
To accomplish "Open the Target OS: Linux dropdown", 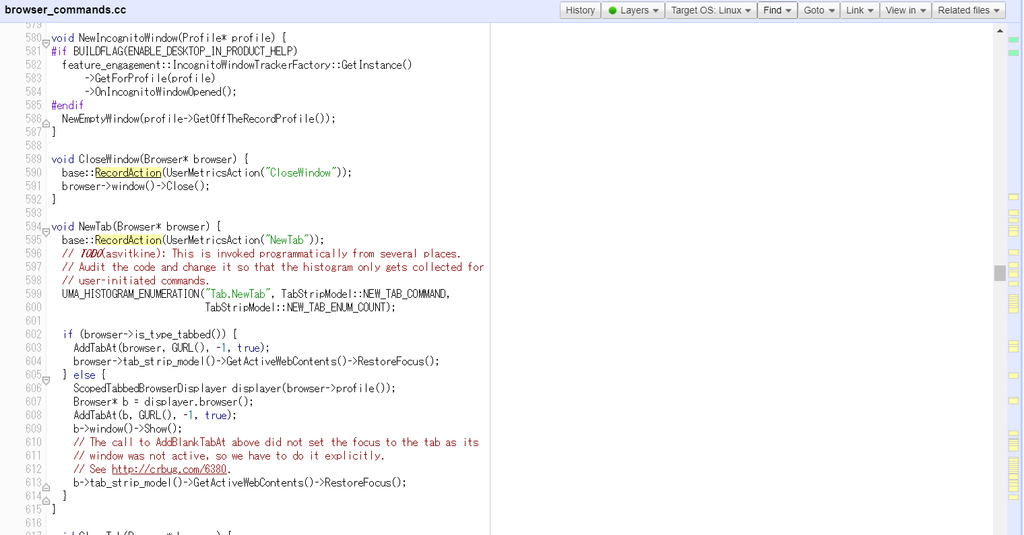I will pos(711,10).
